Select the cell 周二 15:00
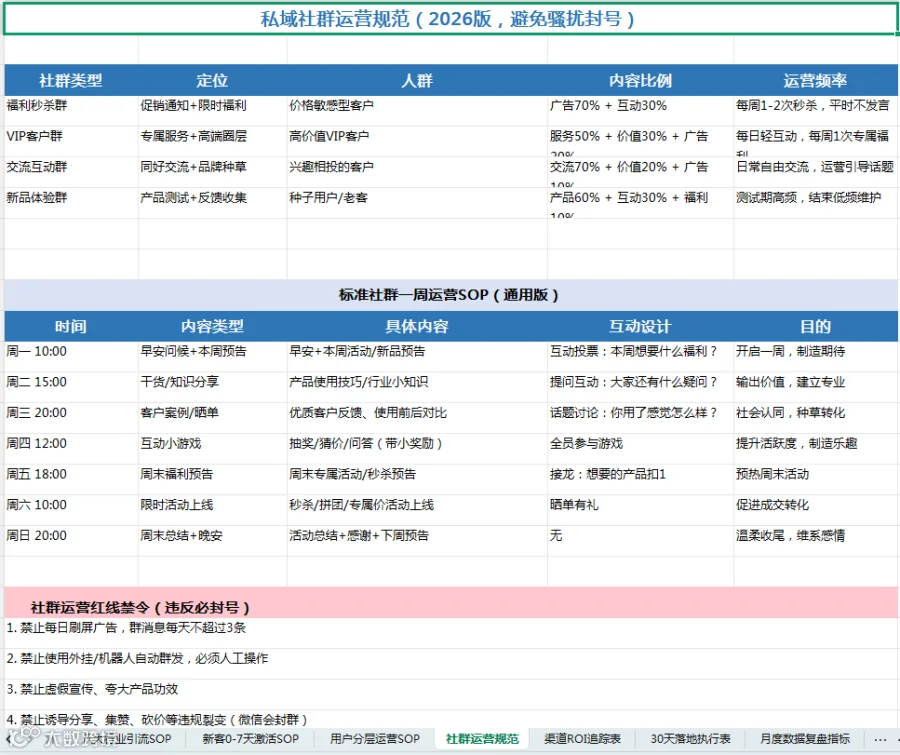This screenshot has height=755, width=900. pyautogui.click(x=71, y=388)
